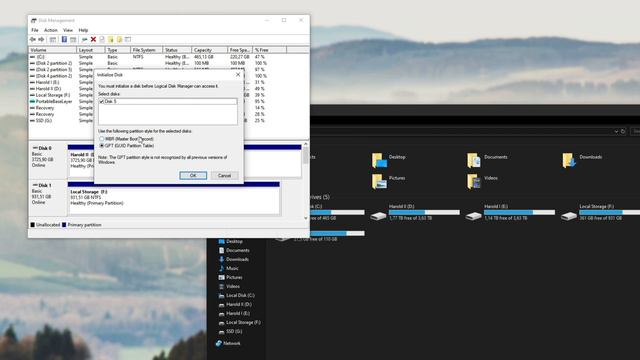Click the red X delete icon in toolbar
Image resolution: width=640 pixels, height=360 pixels.
click(93, 40)
